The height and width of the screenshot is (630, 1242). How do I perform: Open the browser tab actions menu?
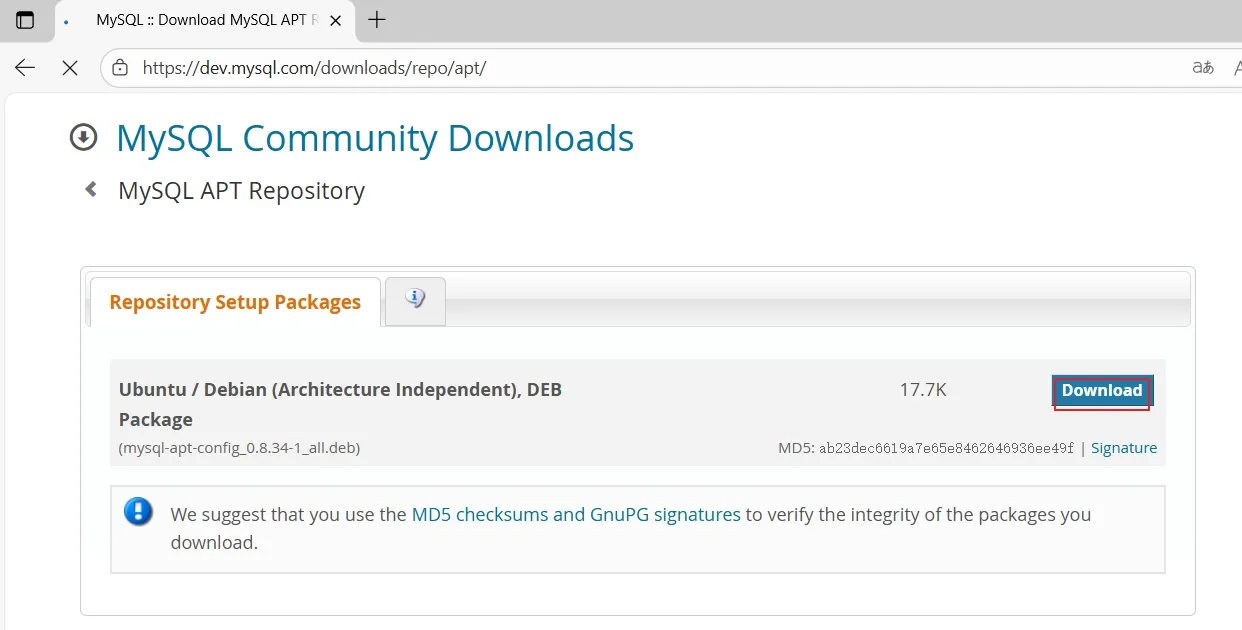pos(25,20)
